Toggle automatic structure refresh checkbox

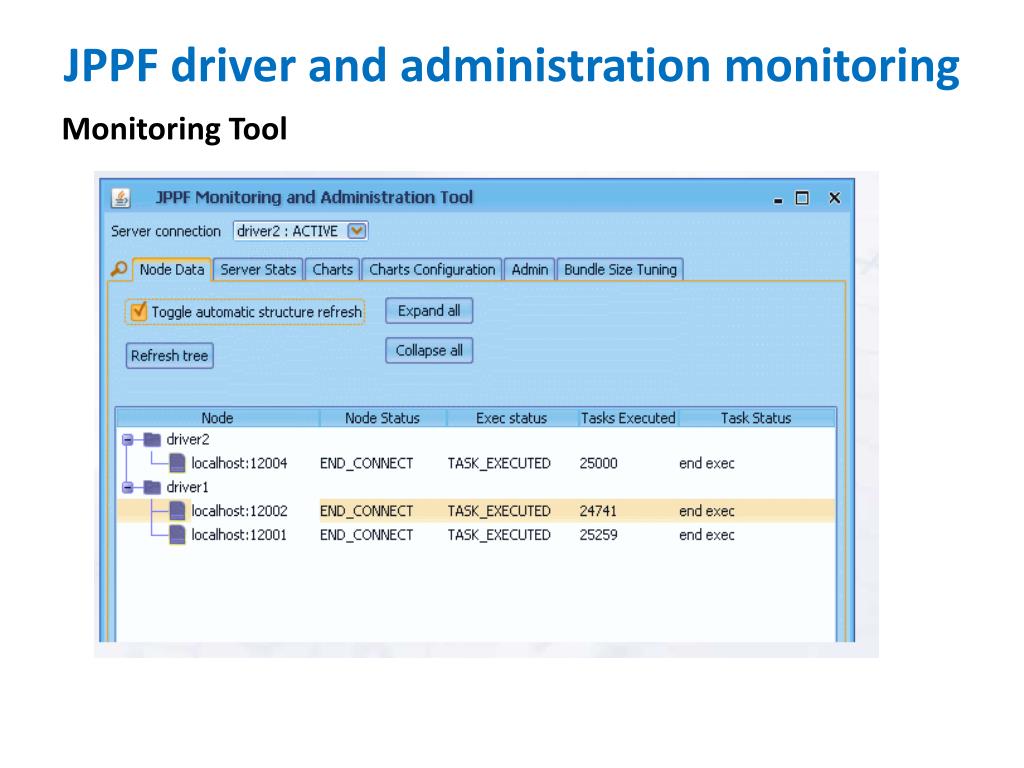point(138,312)
